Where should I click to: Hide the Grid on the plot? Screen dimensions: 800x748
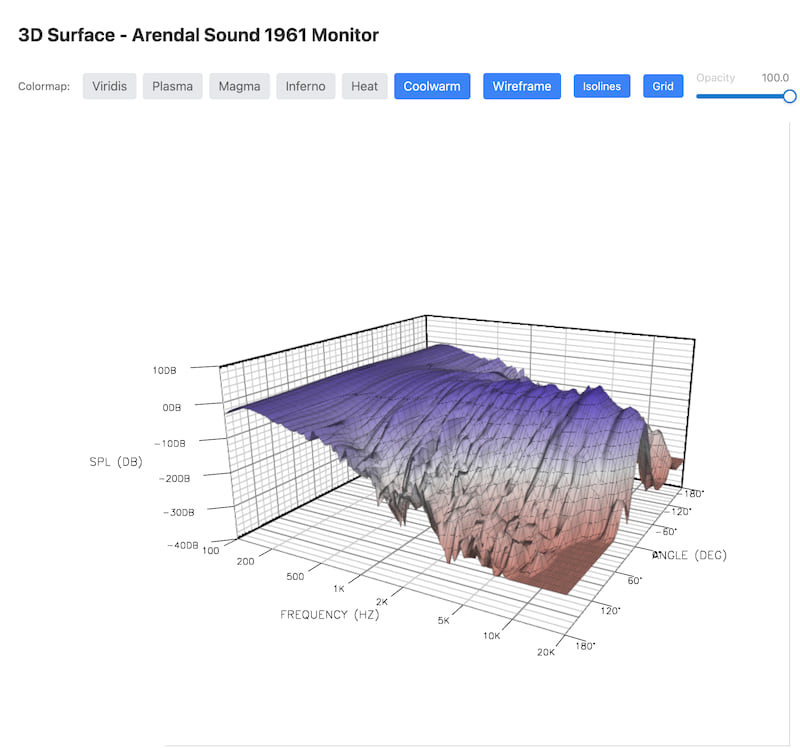coord(663,86)
